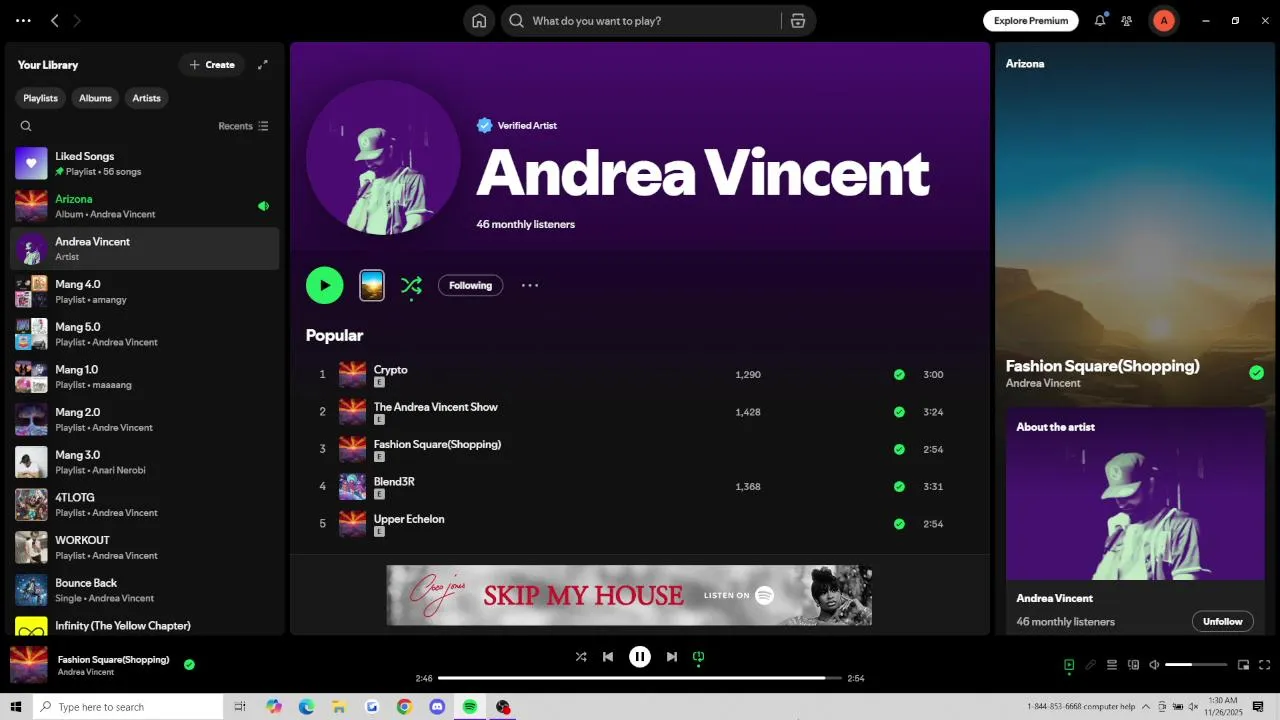The width and height of the screenshot is (1280, 720).
Task: Open Mang 1.0 playlist
Action: pyautogui.click(x=145, y=376)
